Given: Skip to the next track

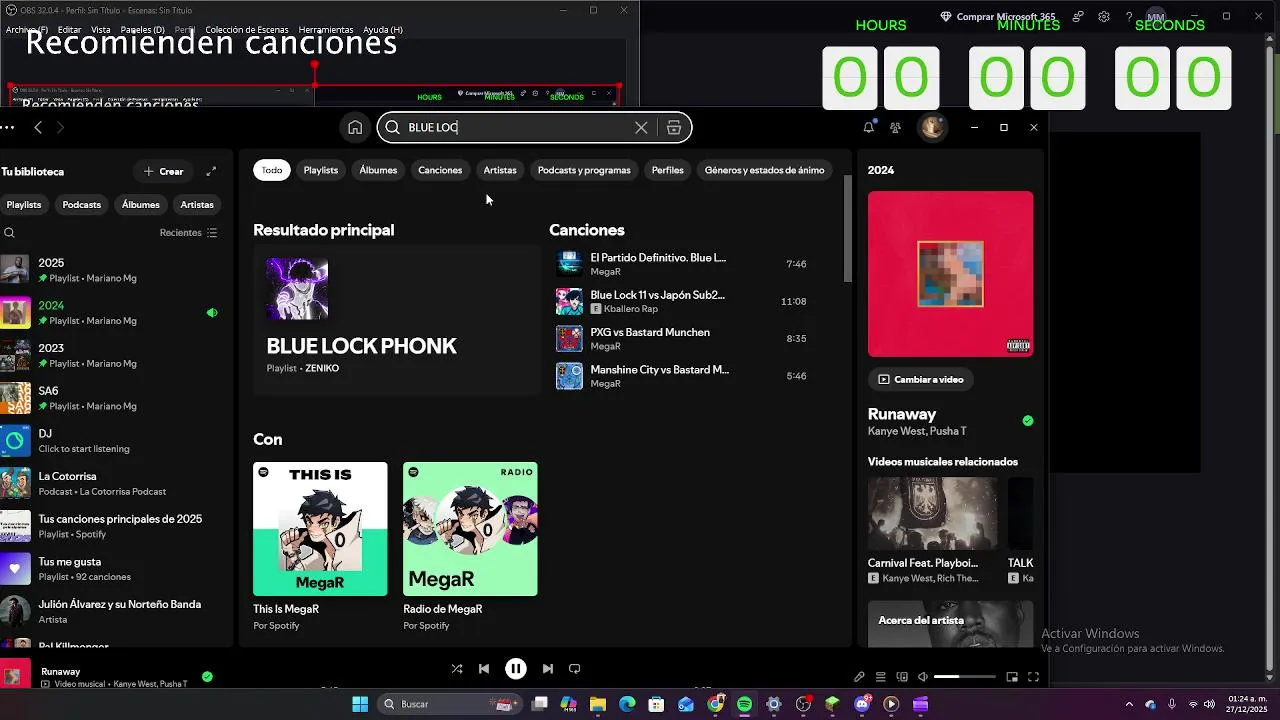Looking at the screenshot, I should pyautogui.click(x=548, y=669).
